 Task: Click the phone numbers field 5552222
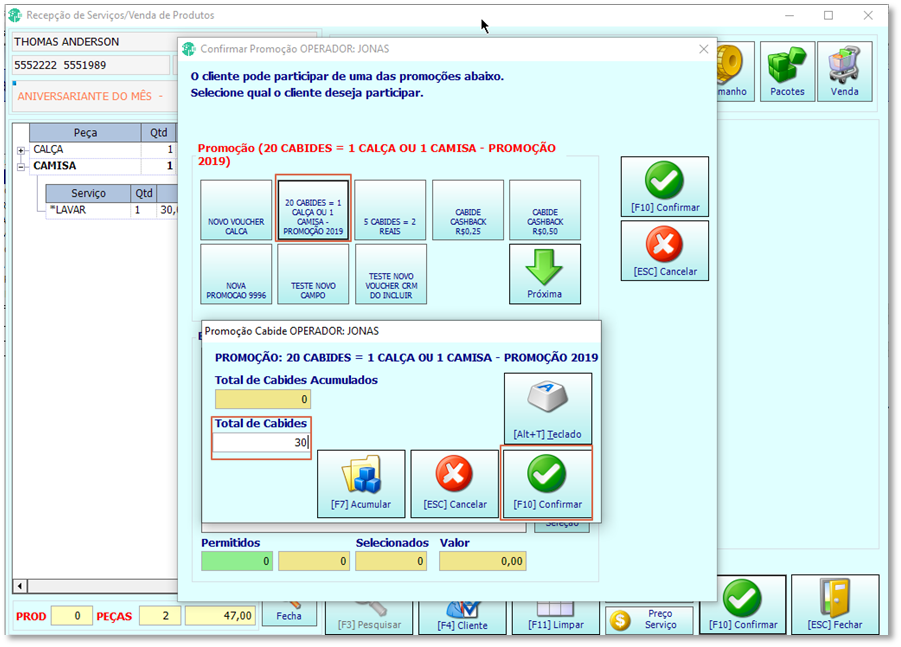click(91, 65)
